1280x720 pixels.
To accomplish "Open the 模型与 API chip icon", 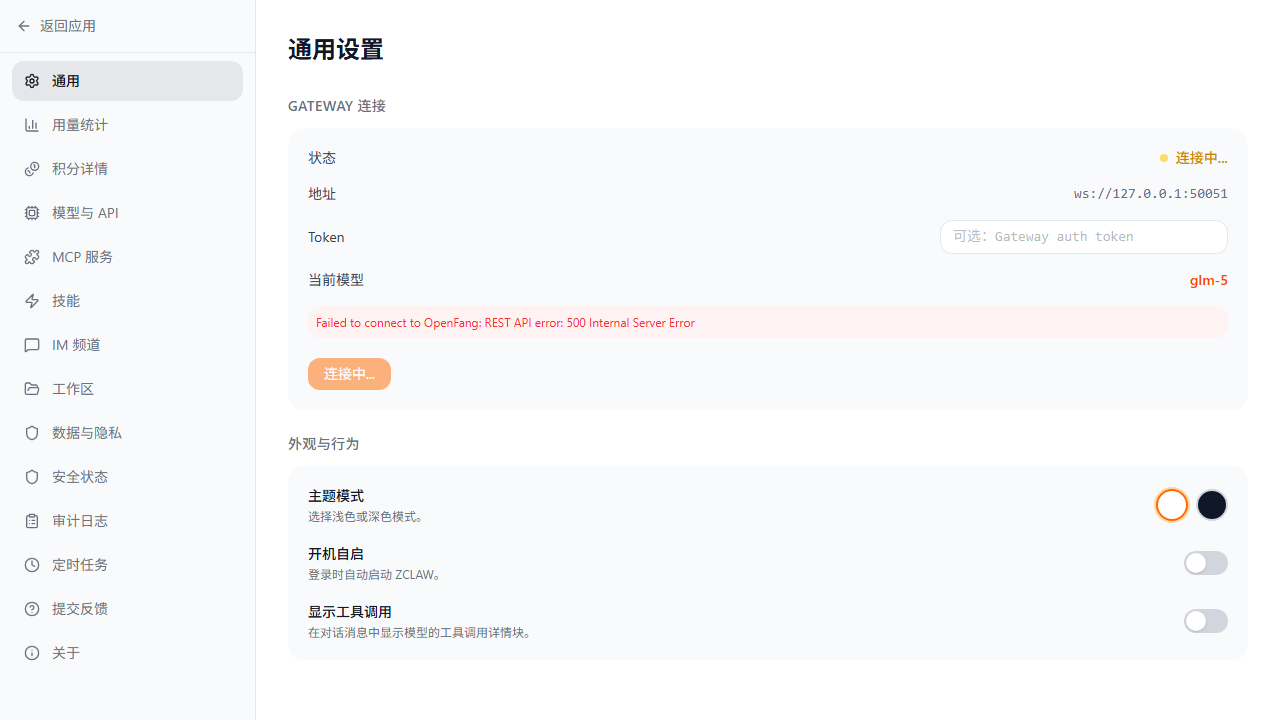I will (32, 213).
